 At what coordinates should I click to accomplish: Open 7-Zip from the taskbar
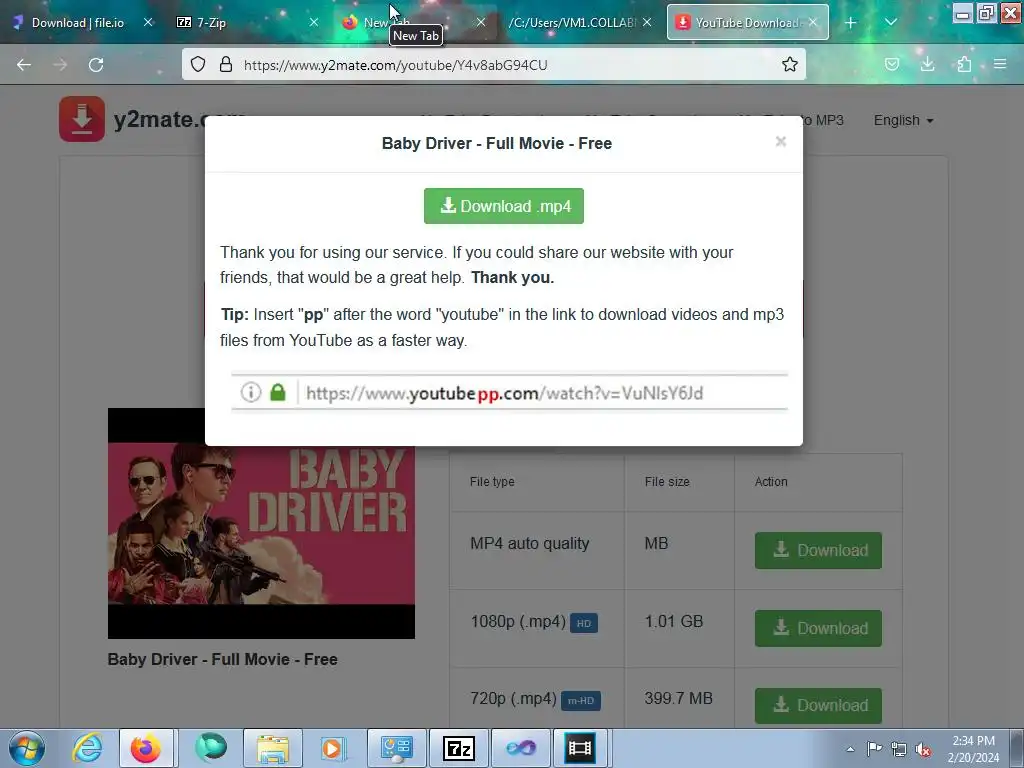pos(458,748)
